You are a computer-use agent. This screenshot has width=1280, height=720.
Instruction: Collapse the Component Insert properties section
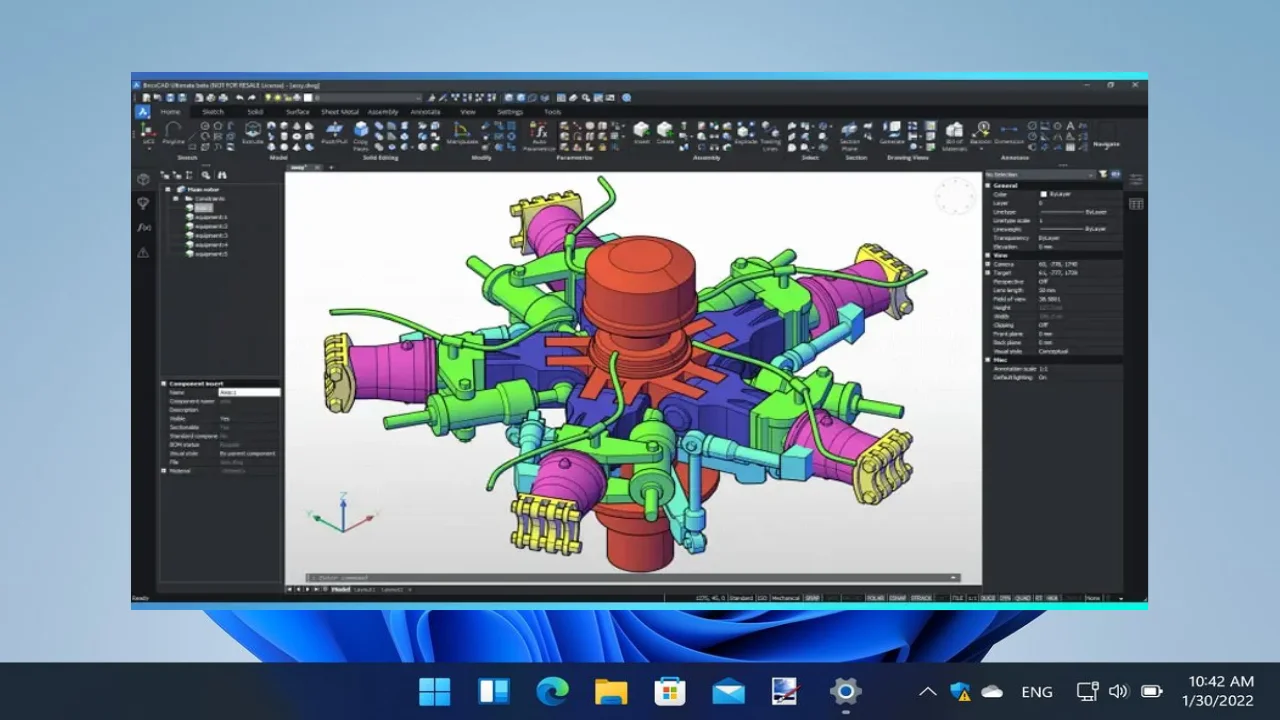(x=165, y=384)
